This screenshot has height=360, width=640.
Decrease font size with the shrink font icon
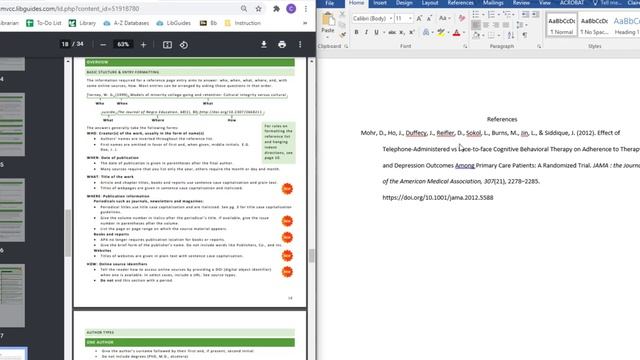[429, 18]
